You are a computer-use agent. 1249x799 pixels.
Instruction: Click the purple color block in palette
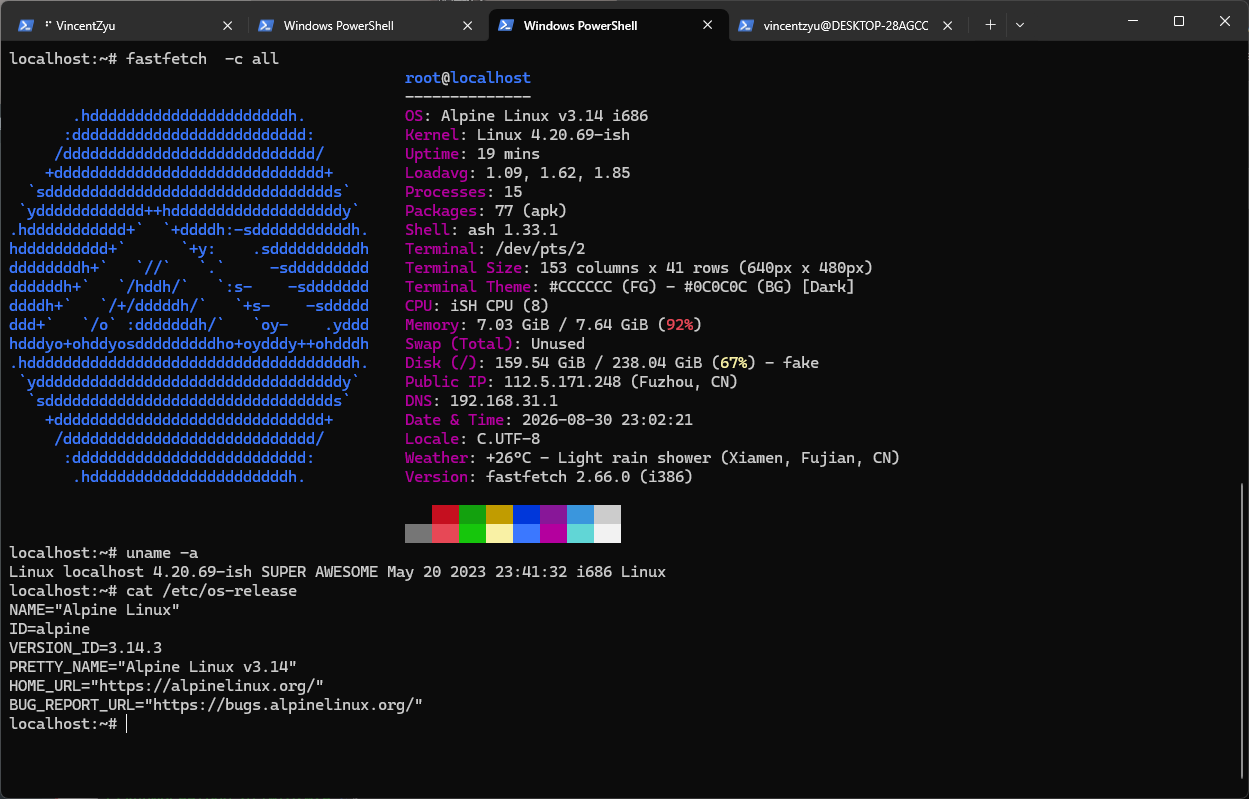pos(553,514)
